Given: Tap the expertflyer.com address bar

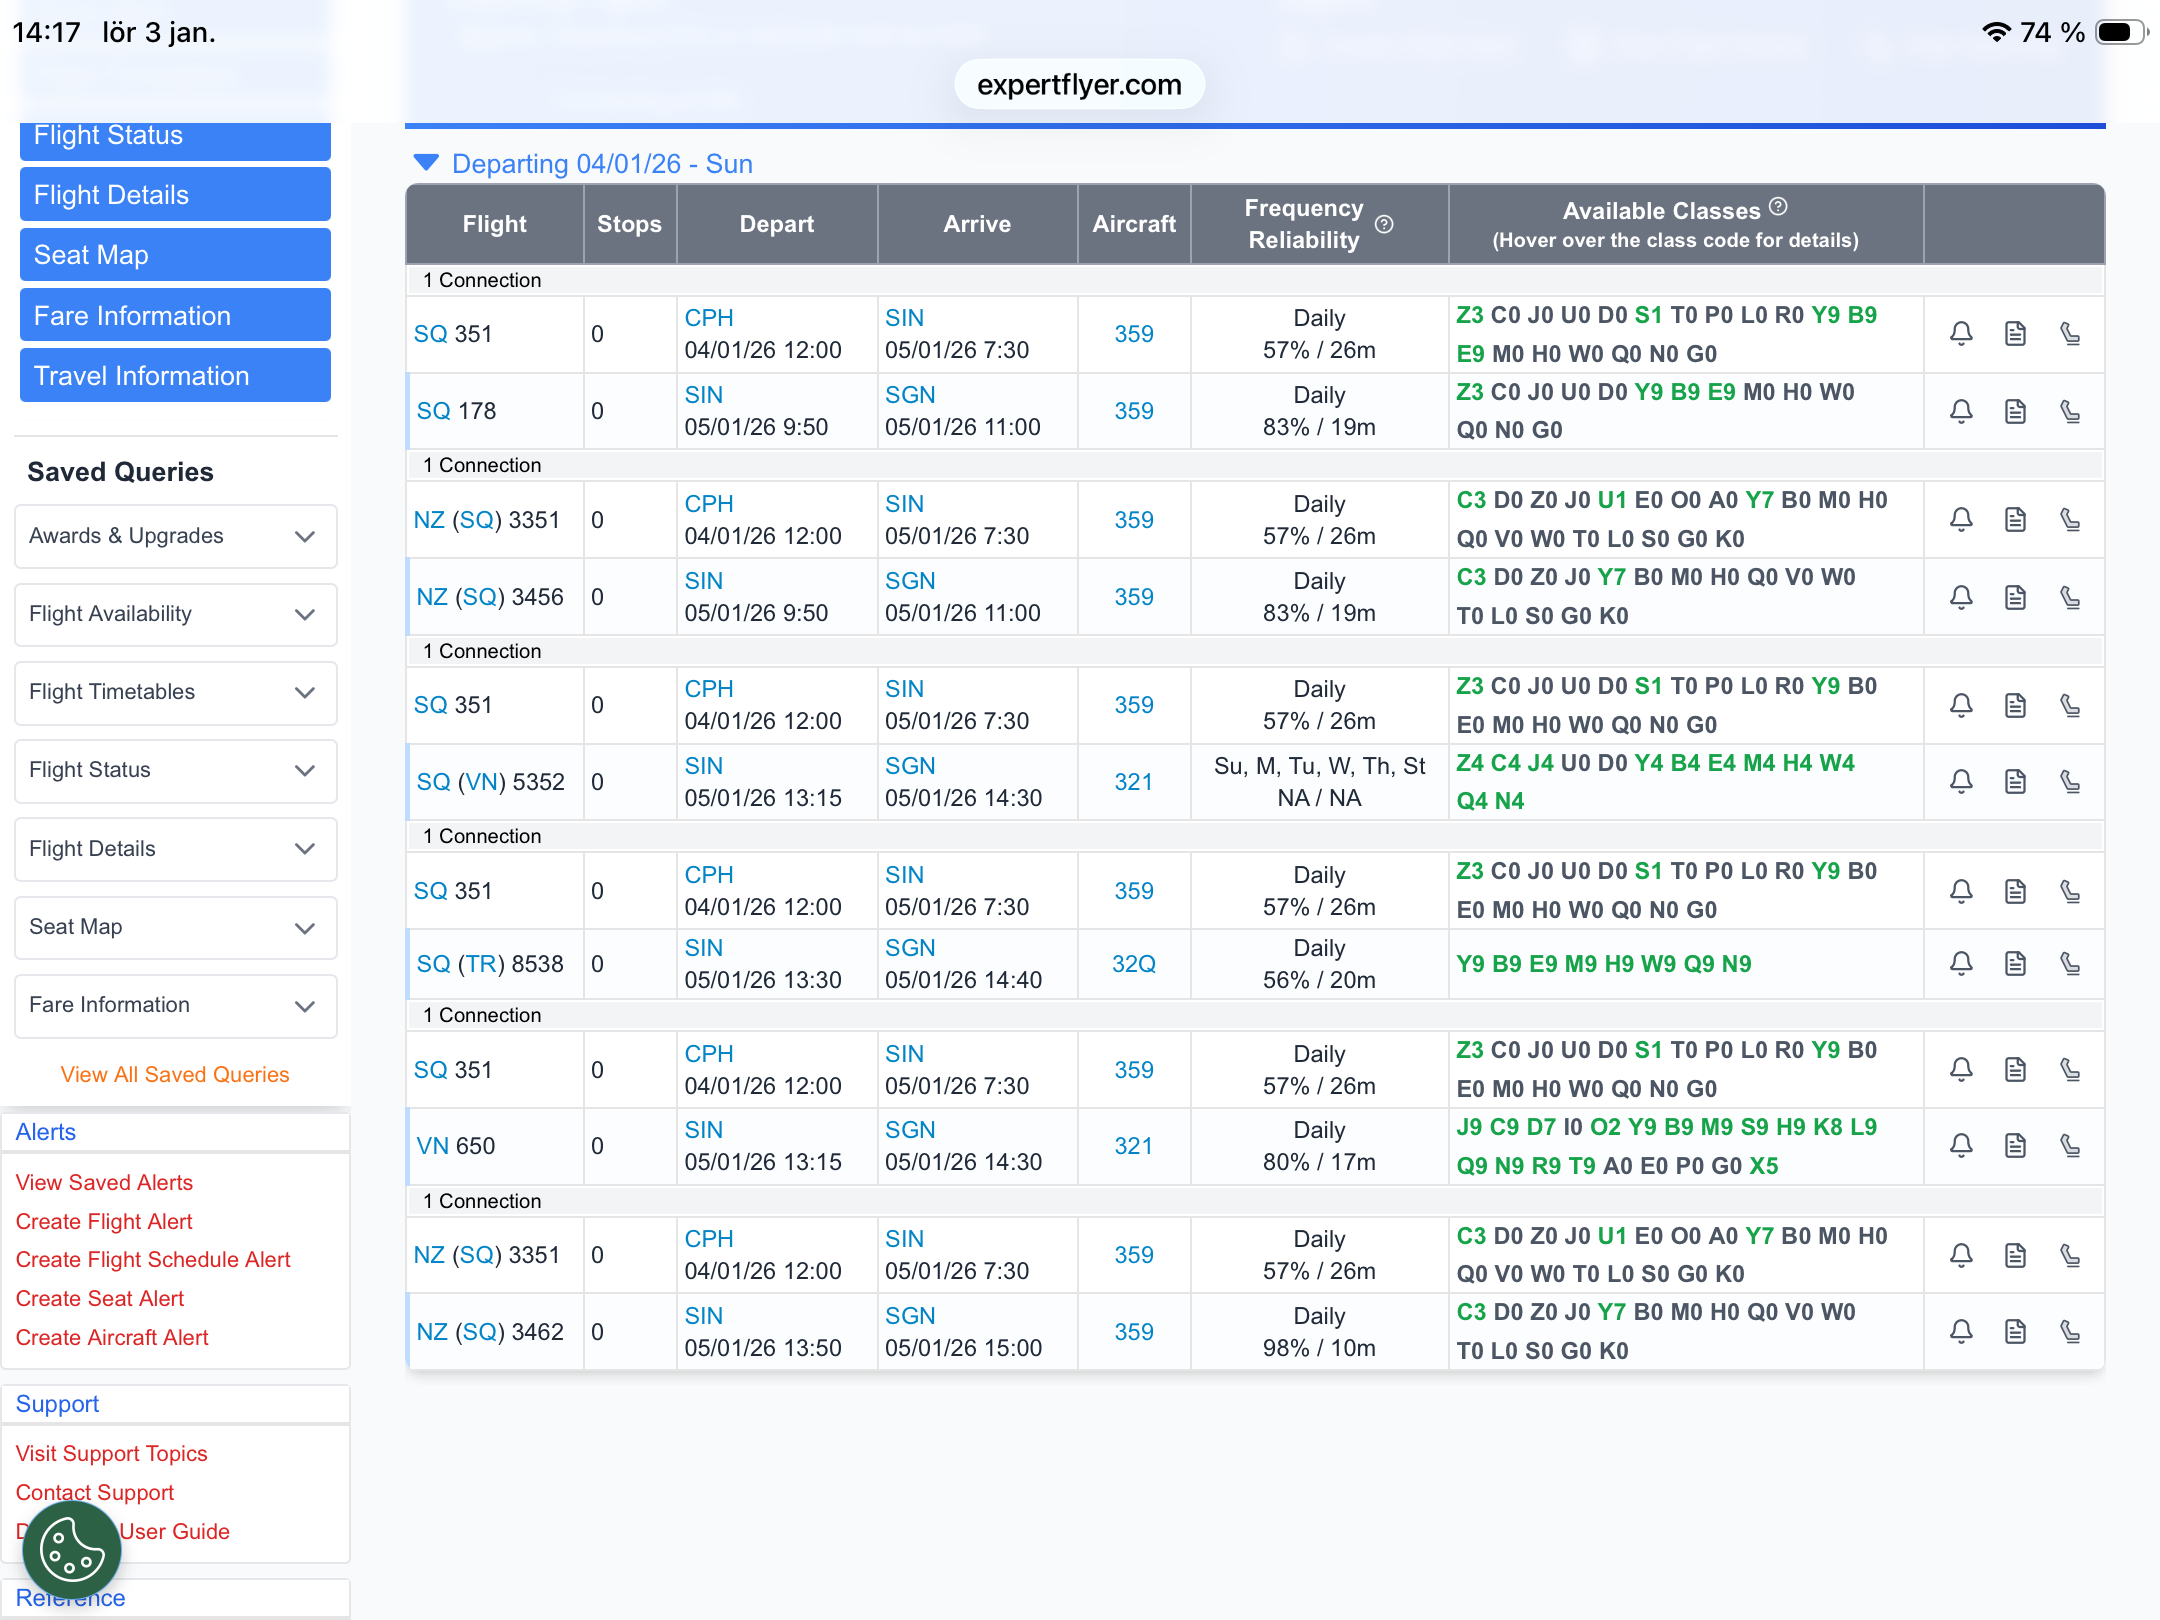Looking at the screenshot, I should [x=1079, y=85].
